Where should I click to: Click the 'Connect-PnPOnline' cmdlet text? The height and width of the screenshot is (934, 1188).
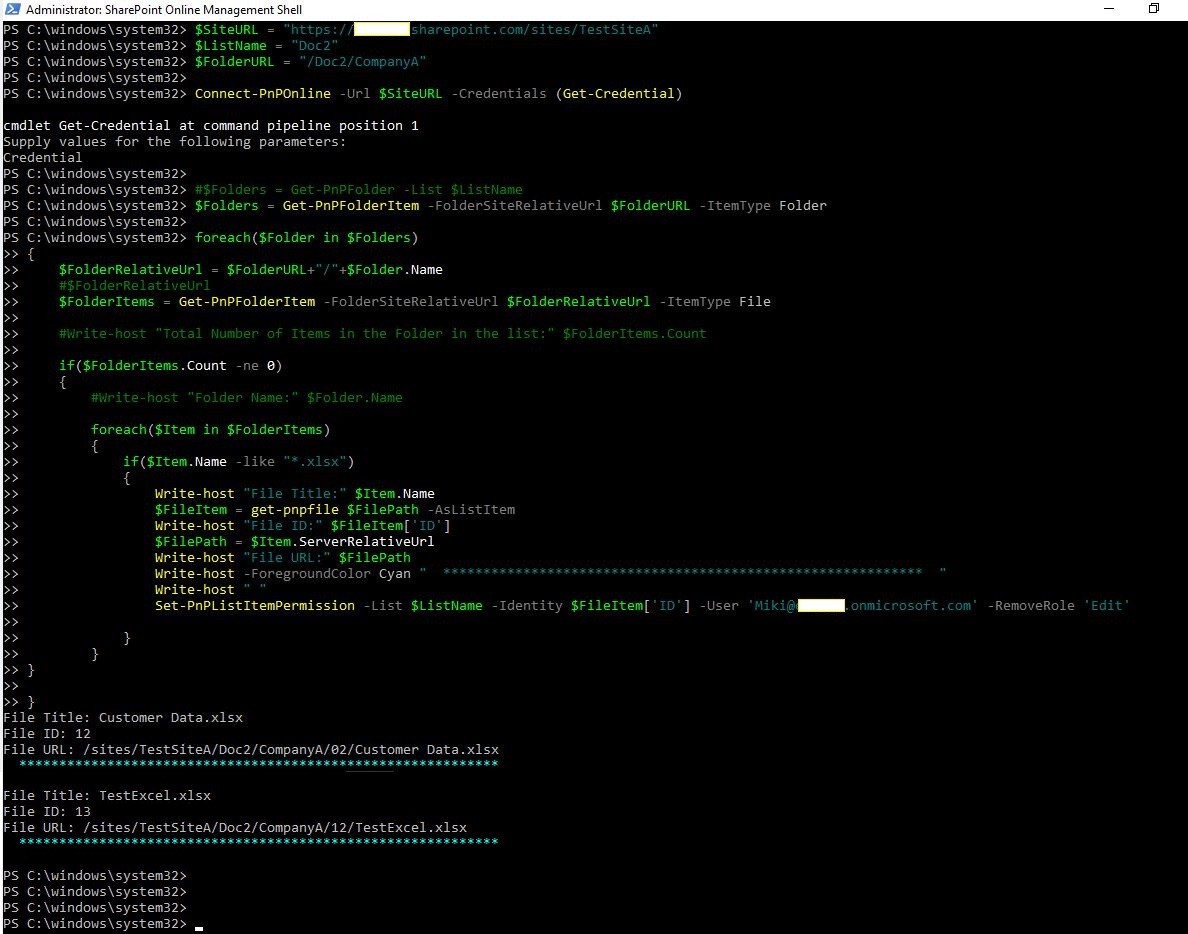point(262,93)
